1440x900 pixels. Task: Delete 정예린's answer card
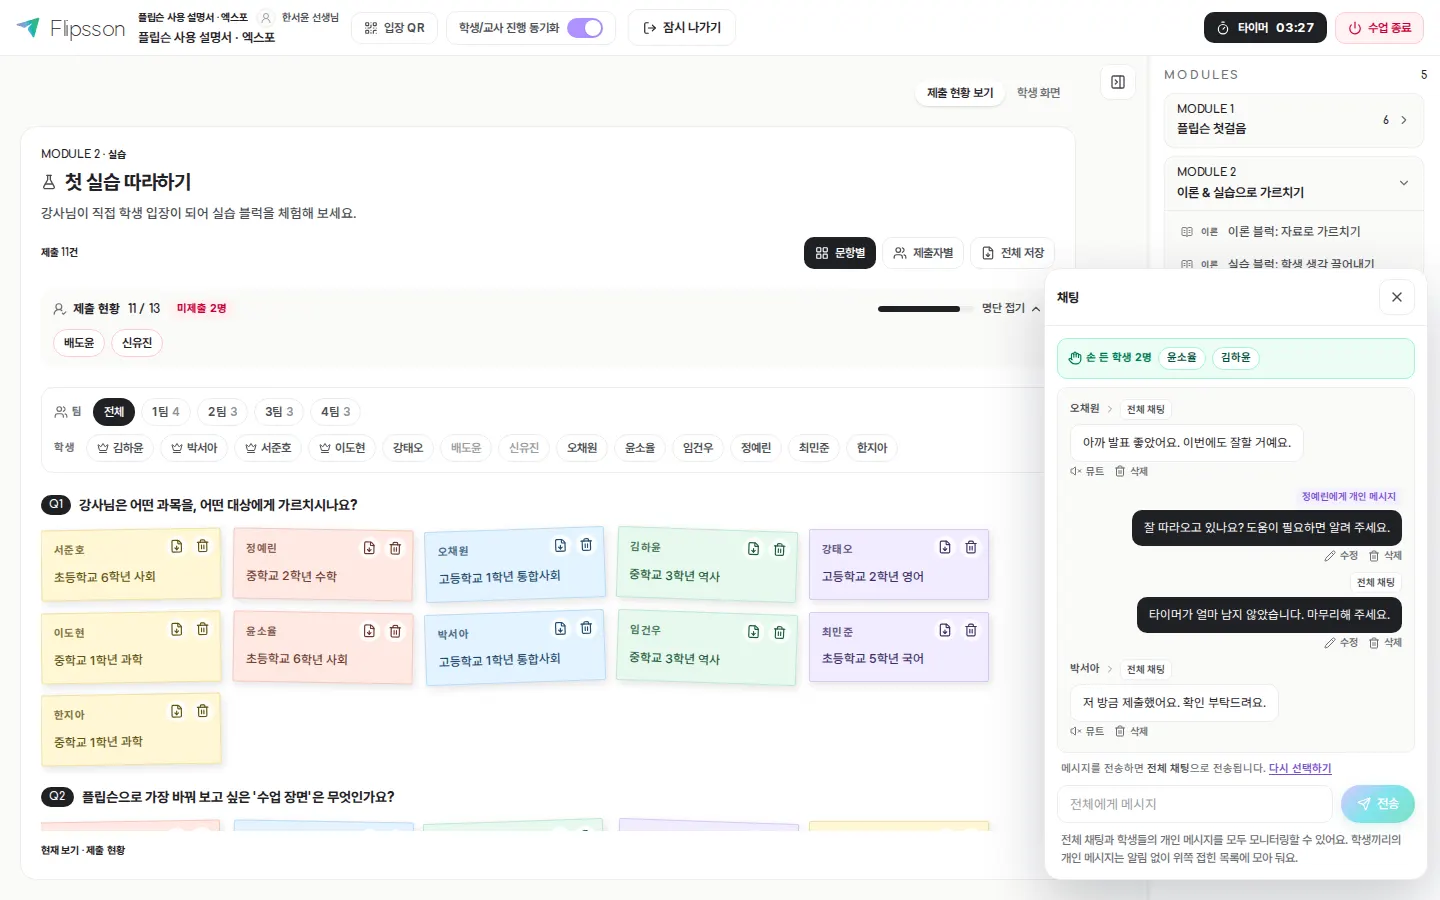(395, 548)
